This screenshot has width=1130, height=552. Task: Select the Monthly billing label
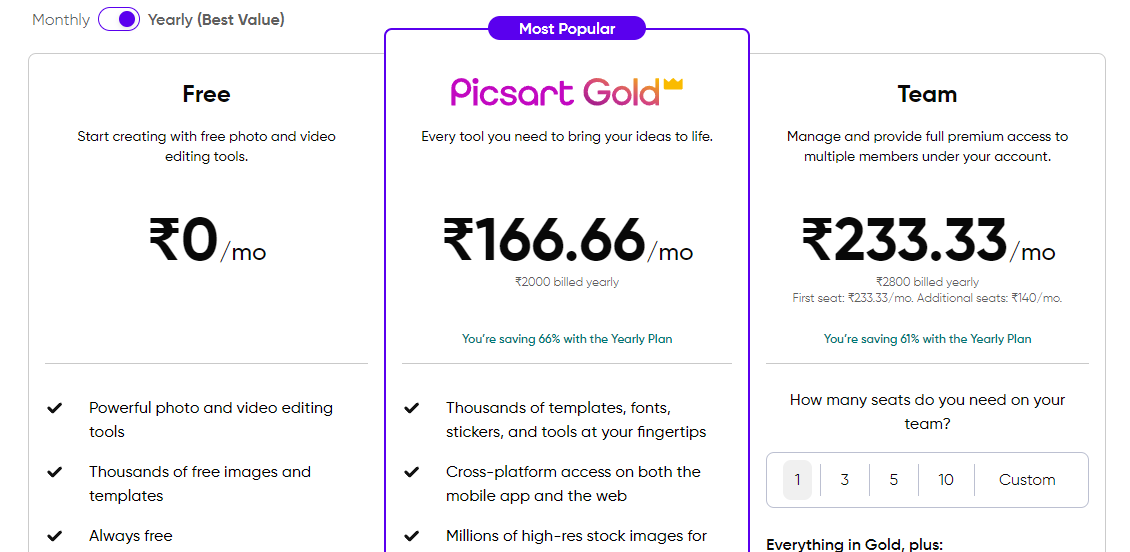(x=61, y=19)
